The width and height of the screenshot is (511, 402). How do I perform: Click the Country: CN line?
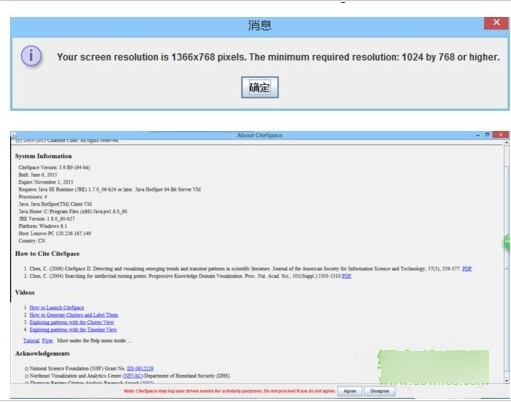point(32,241)
